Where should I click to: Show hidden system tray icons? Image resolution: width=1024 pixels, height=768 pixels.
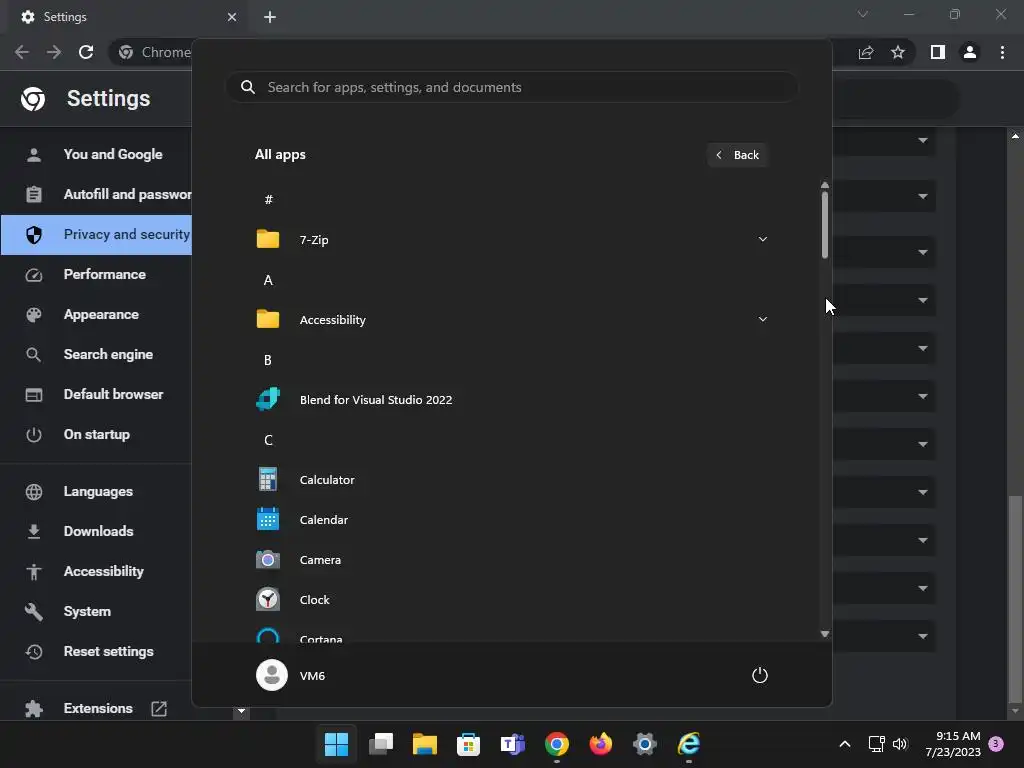[x=844, y=744]
